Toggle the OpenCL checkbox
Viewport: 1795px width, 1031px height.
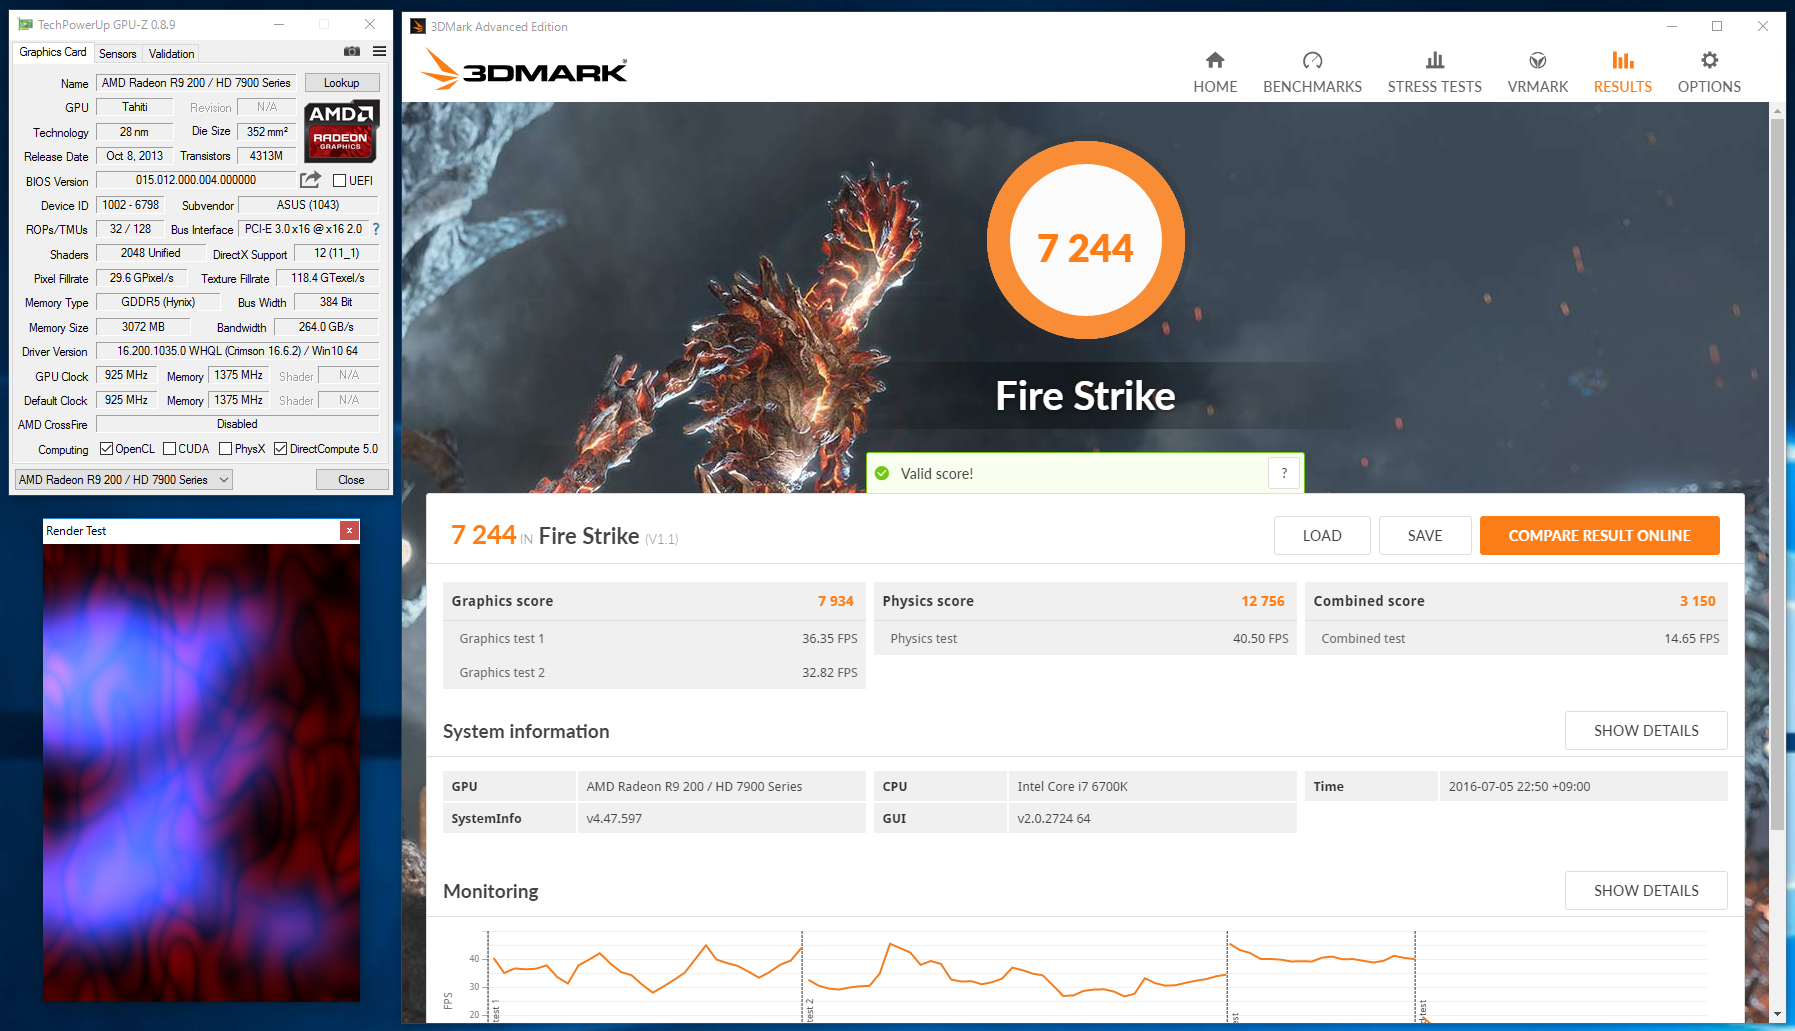coord(107,449)
